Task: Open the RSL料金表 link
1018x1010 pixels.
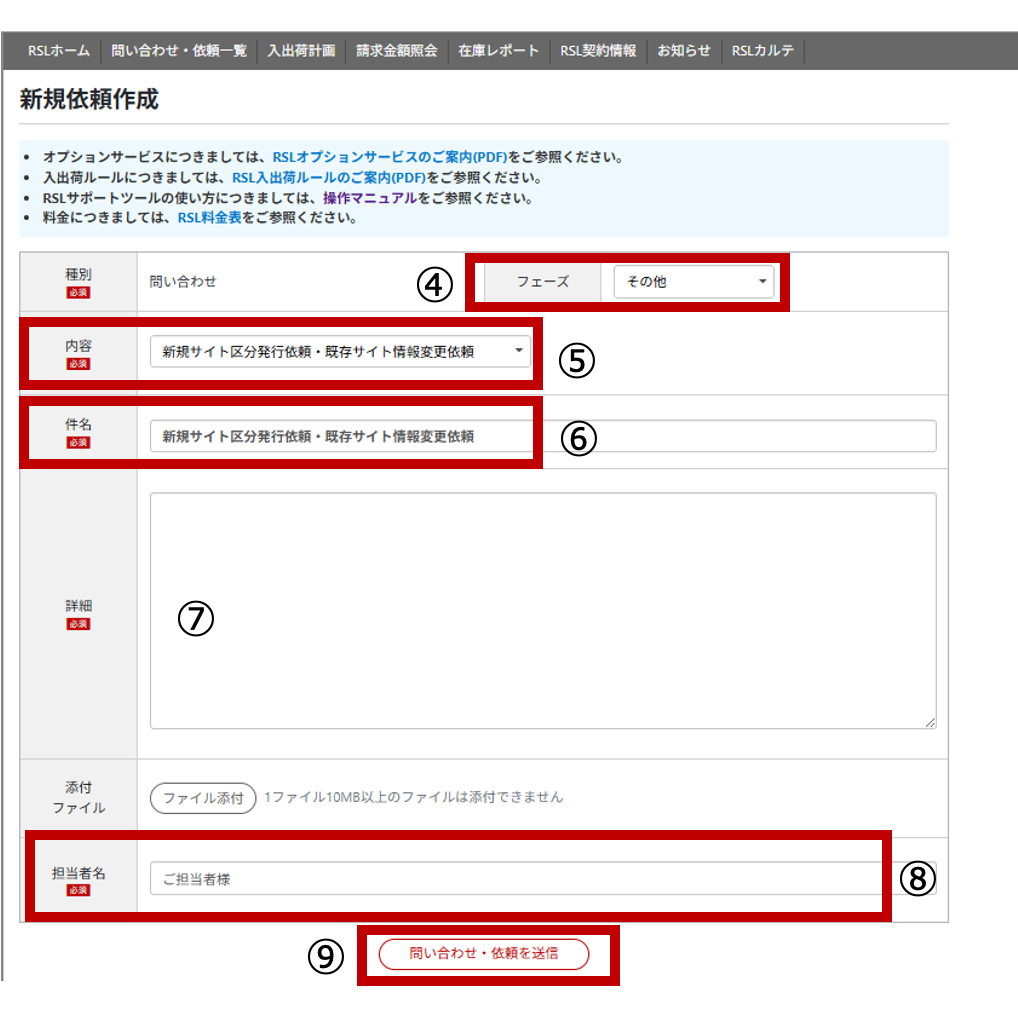Action: coord(209,217)
